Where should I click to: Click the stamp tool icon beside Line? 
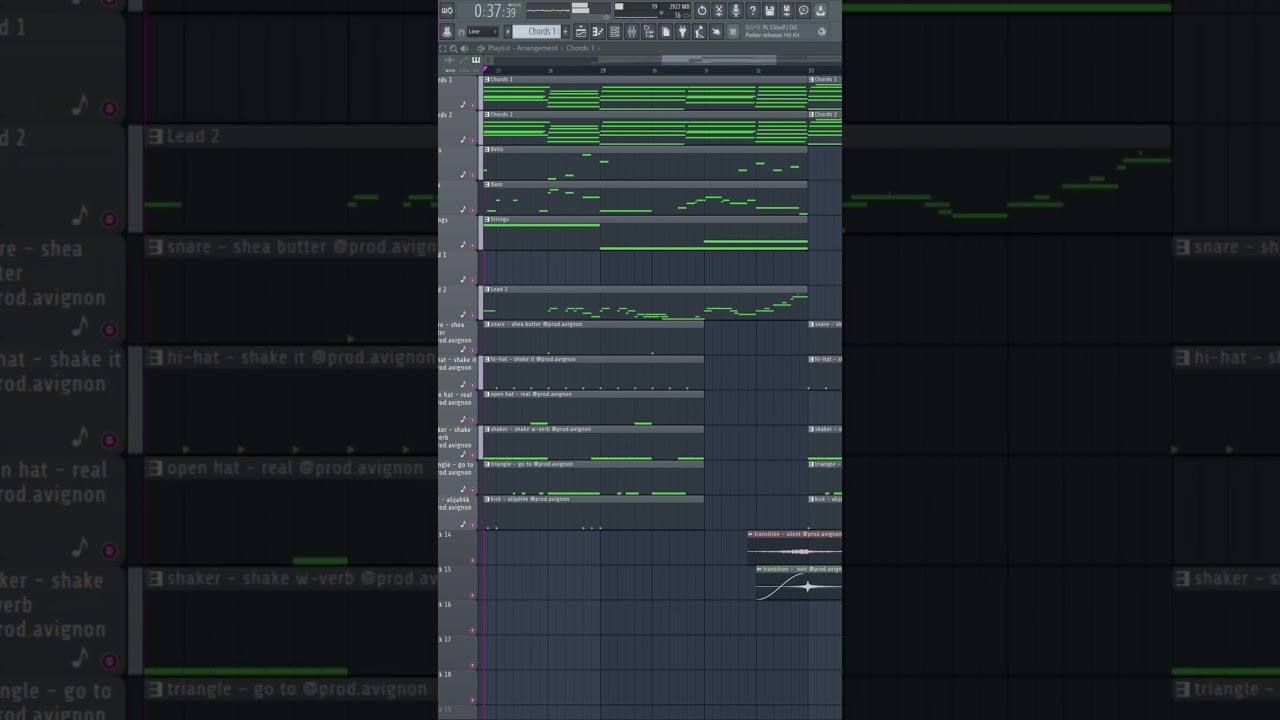tap(447, 32)
